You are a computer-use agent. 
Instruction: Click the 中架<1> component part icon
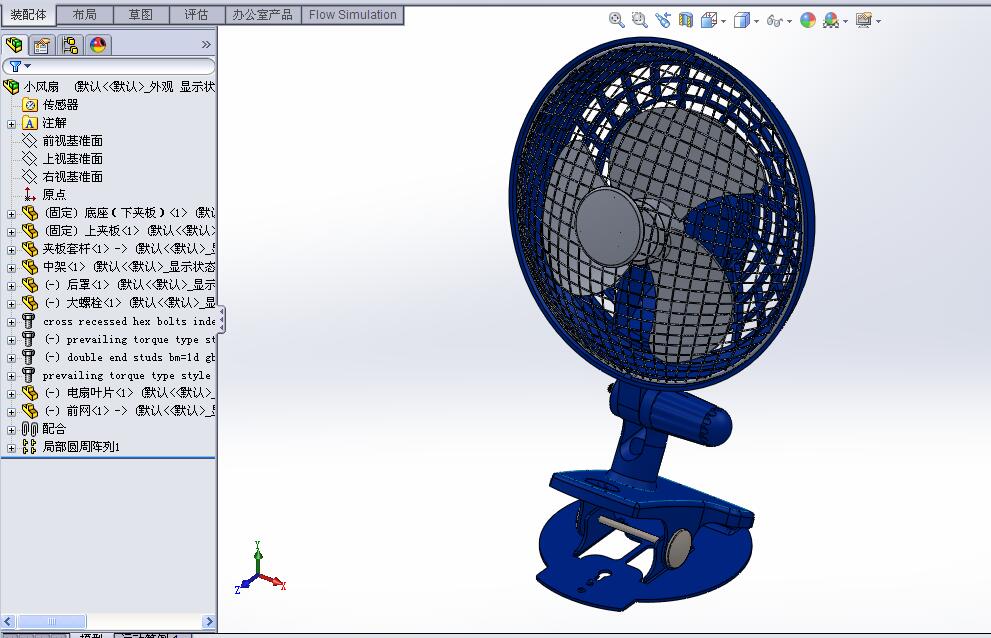click(x=30, y=267)
